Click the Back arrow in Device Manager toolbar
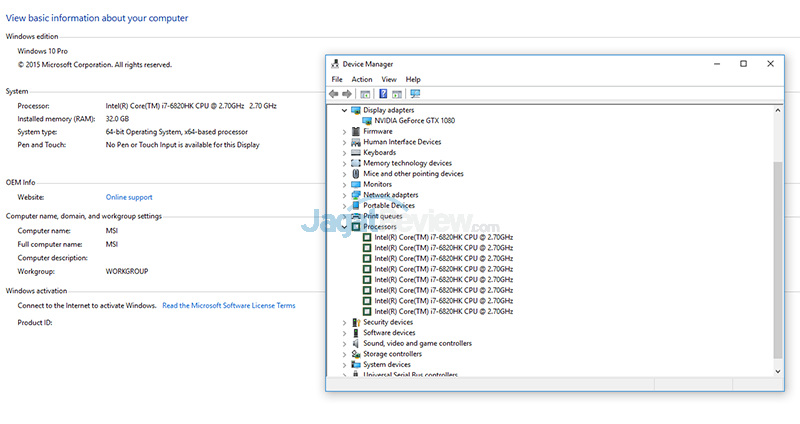This screenshot has width=800, height=424. click(x=334, y=94)
